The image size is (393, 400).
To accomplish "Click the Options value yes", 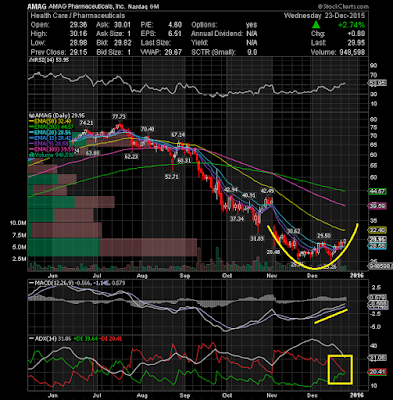I will click(251, 25).
